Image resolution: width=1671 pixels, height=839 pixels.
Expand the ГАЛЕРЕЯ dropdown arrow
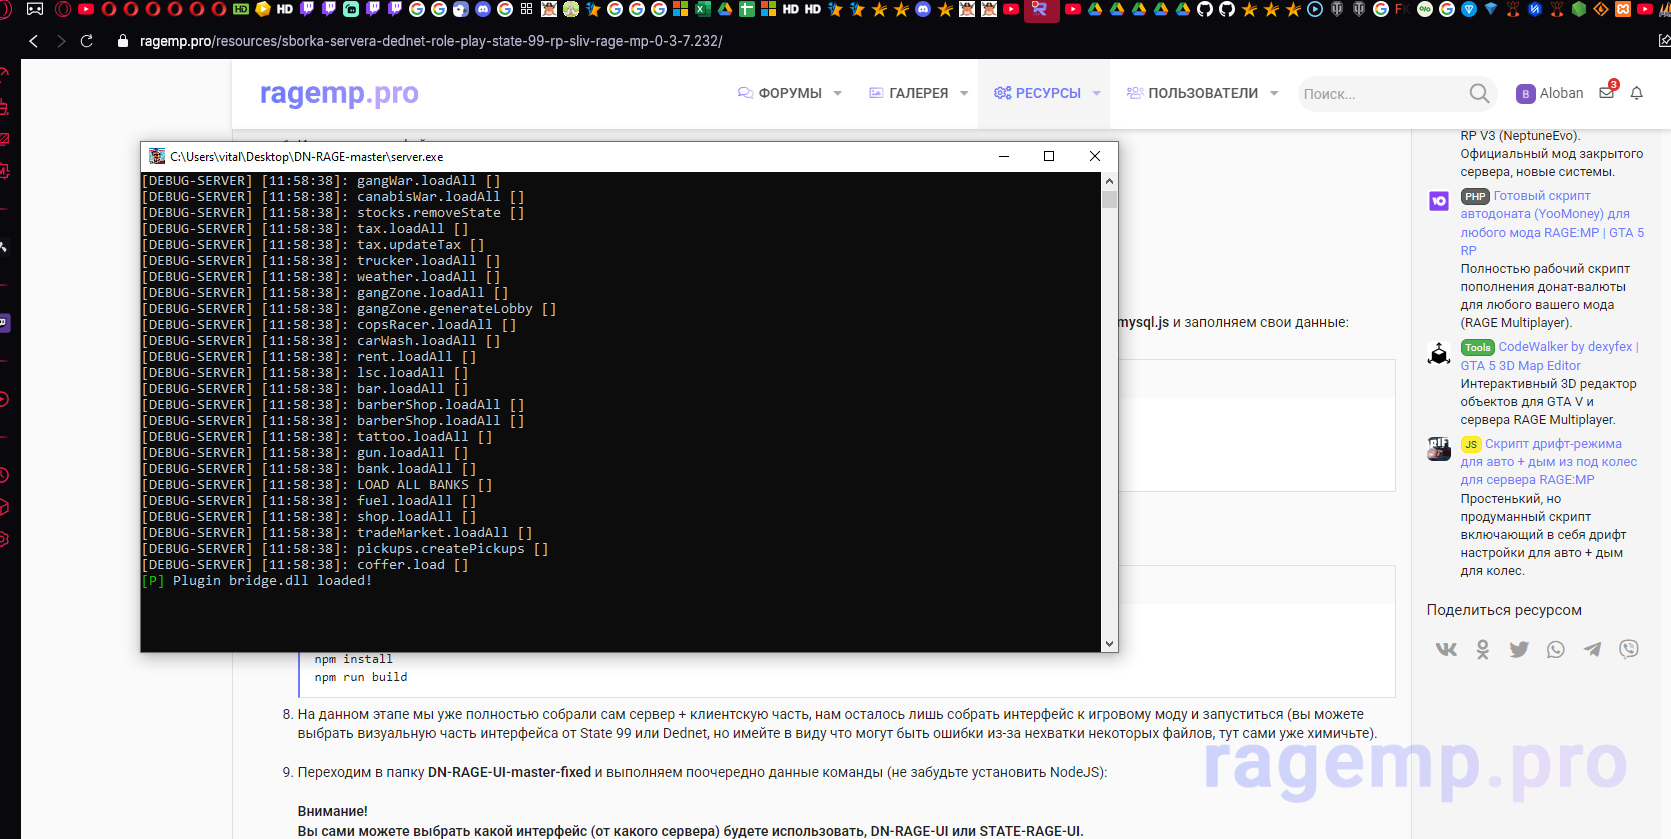coord(964,93)
